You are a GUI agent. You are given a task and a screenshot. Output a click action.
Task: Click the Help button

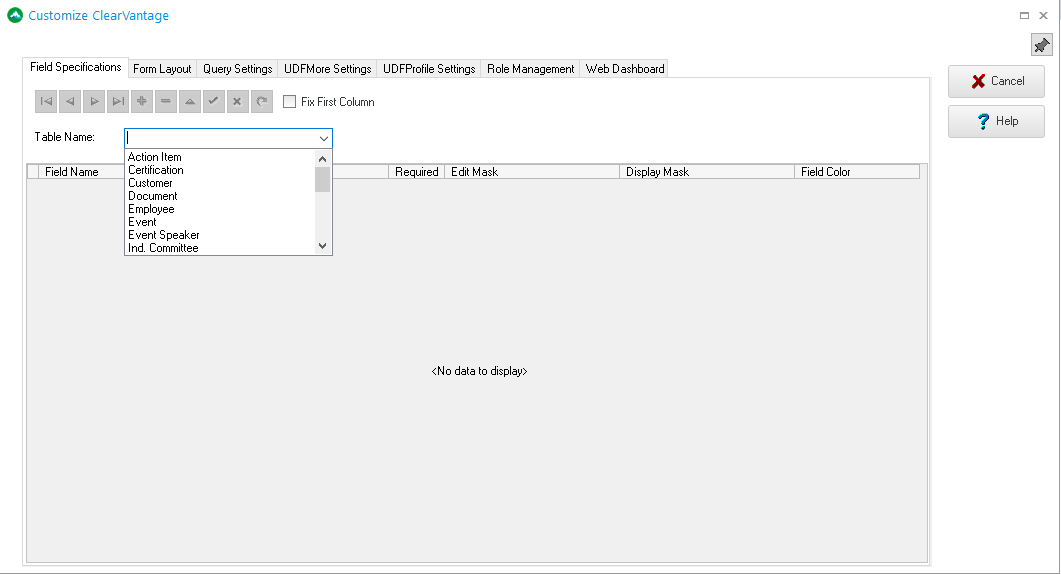click(996, 121)
